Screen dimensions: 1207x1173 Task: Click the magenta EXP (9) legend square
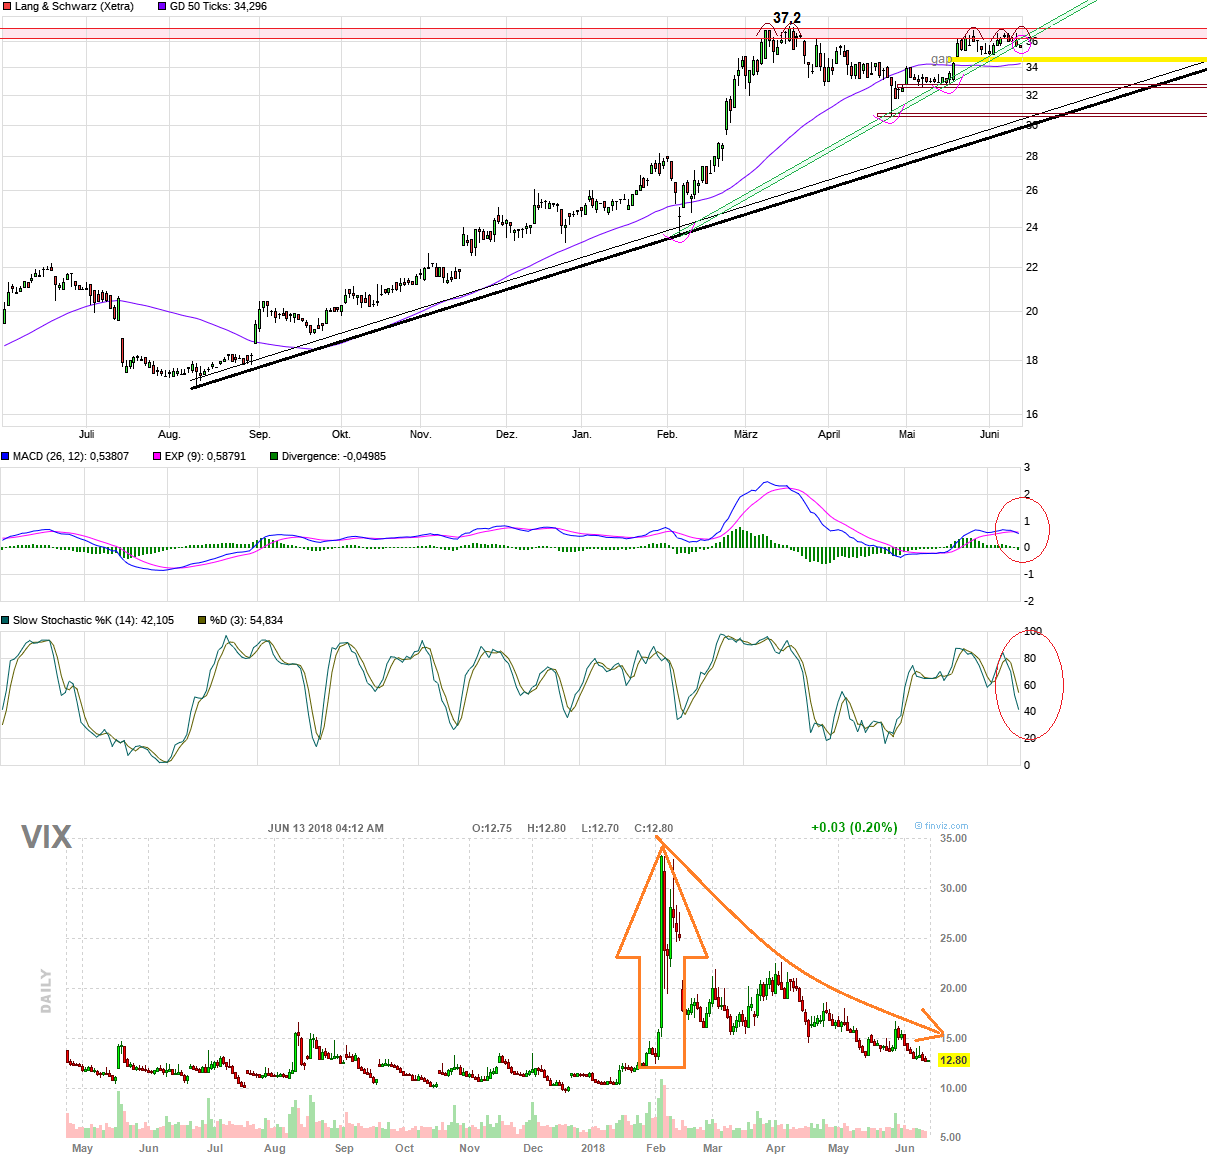[157, 456]
